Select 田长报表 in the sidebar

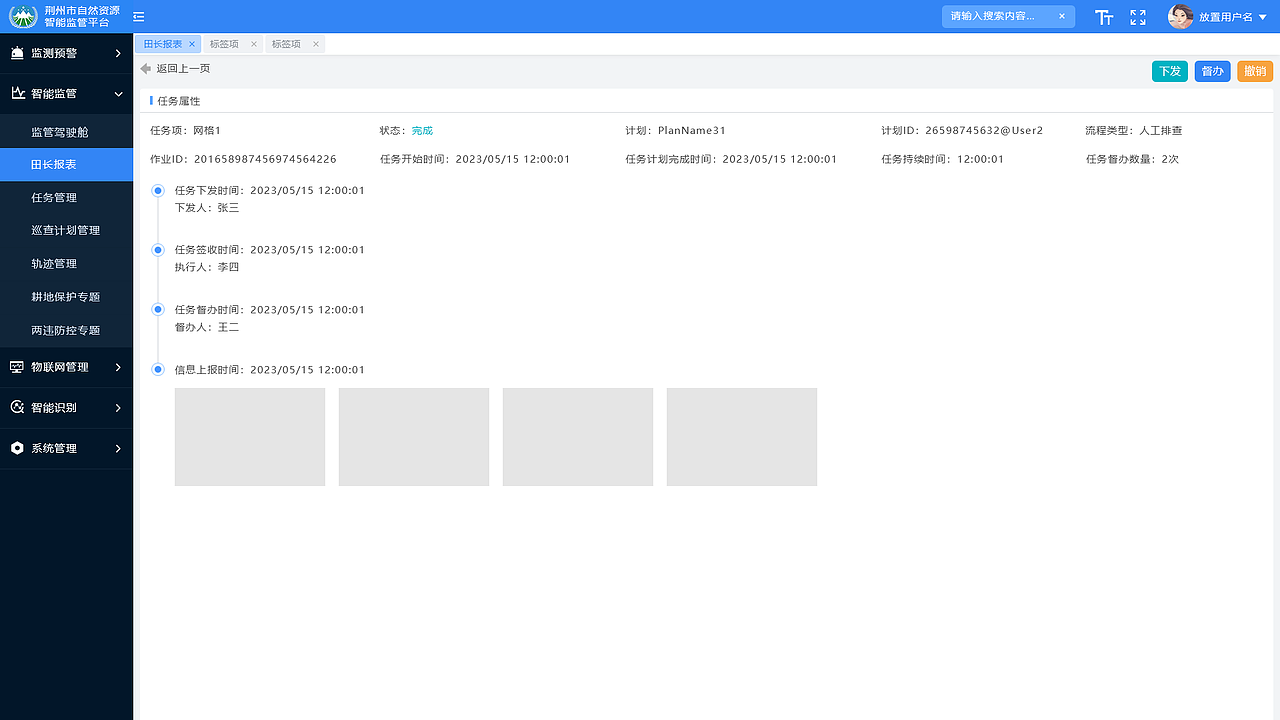pyautogui.click(x=66, y=164)
